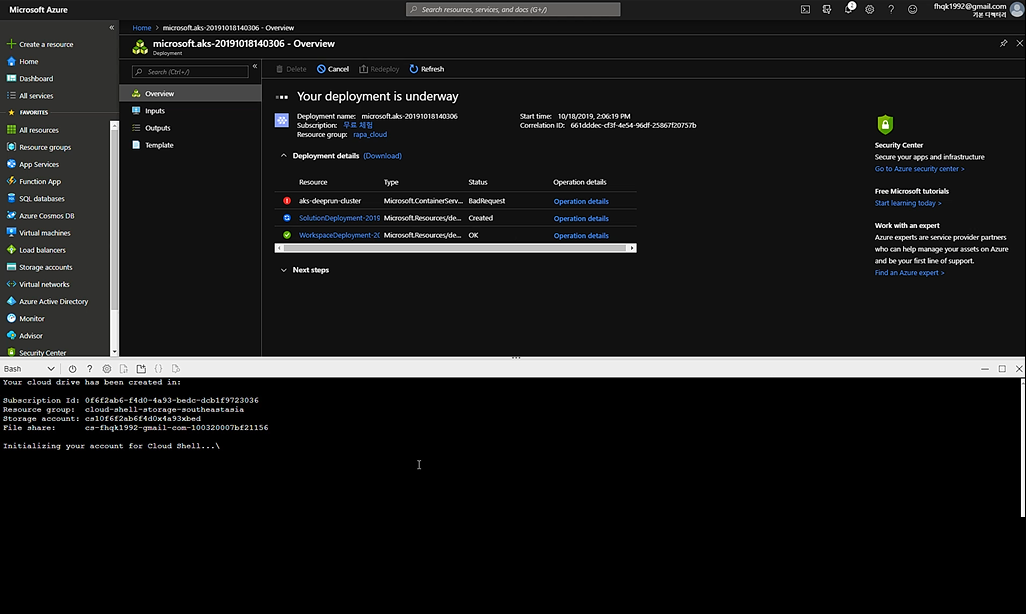The image size is (1026, 614).
Task: Open the Help question mark in top bar
Action: pyautogui.click(x=891, y=9)
